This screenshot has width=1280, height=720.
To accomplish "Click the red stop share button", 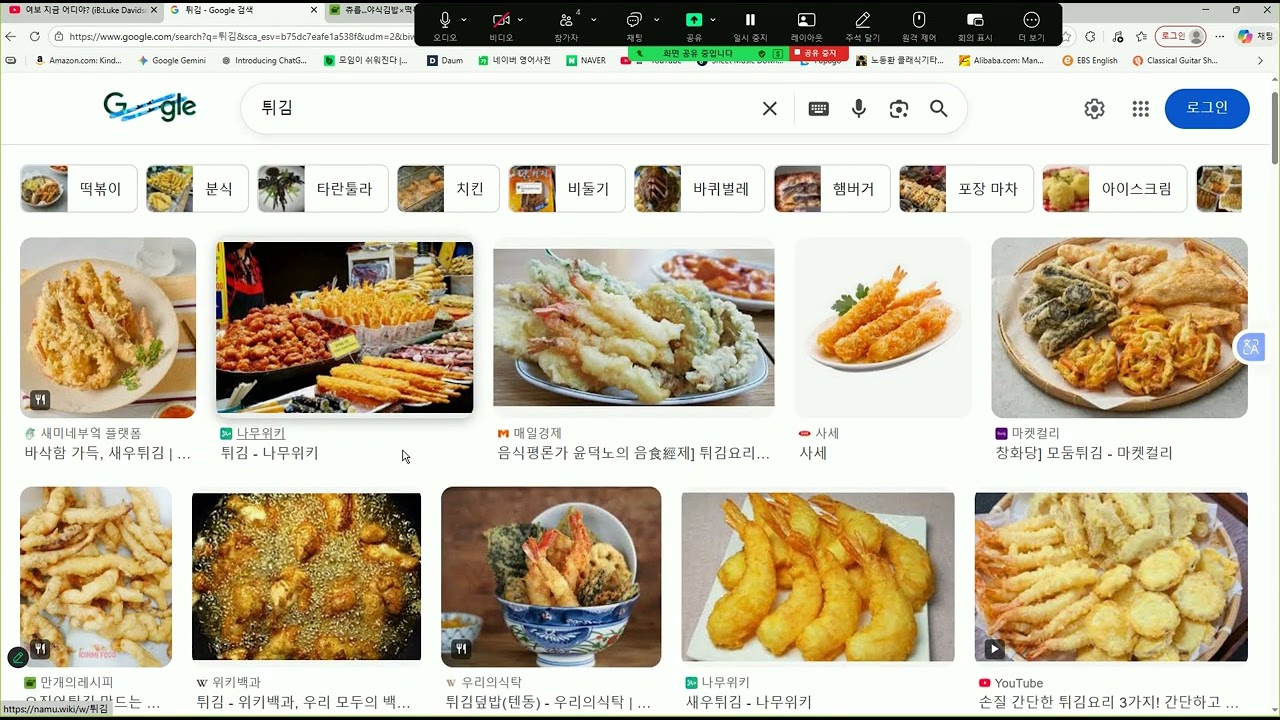I will [x=819, y=53].
